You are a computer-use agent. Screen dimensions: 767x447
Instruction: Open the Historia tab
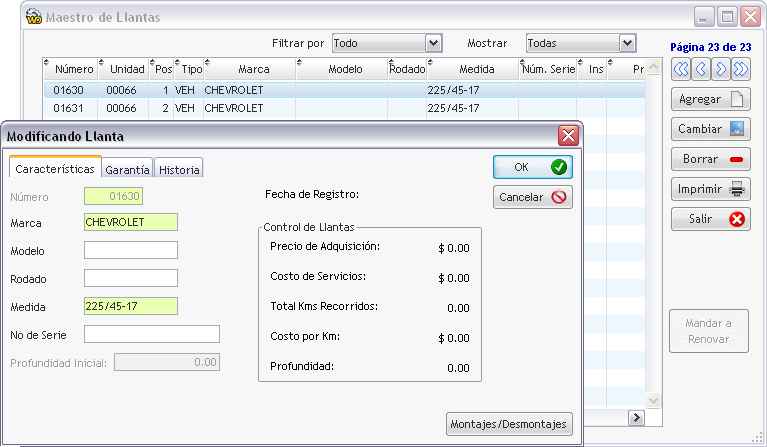[179, 169]
